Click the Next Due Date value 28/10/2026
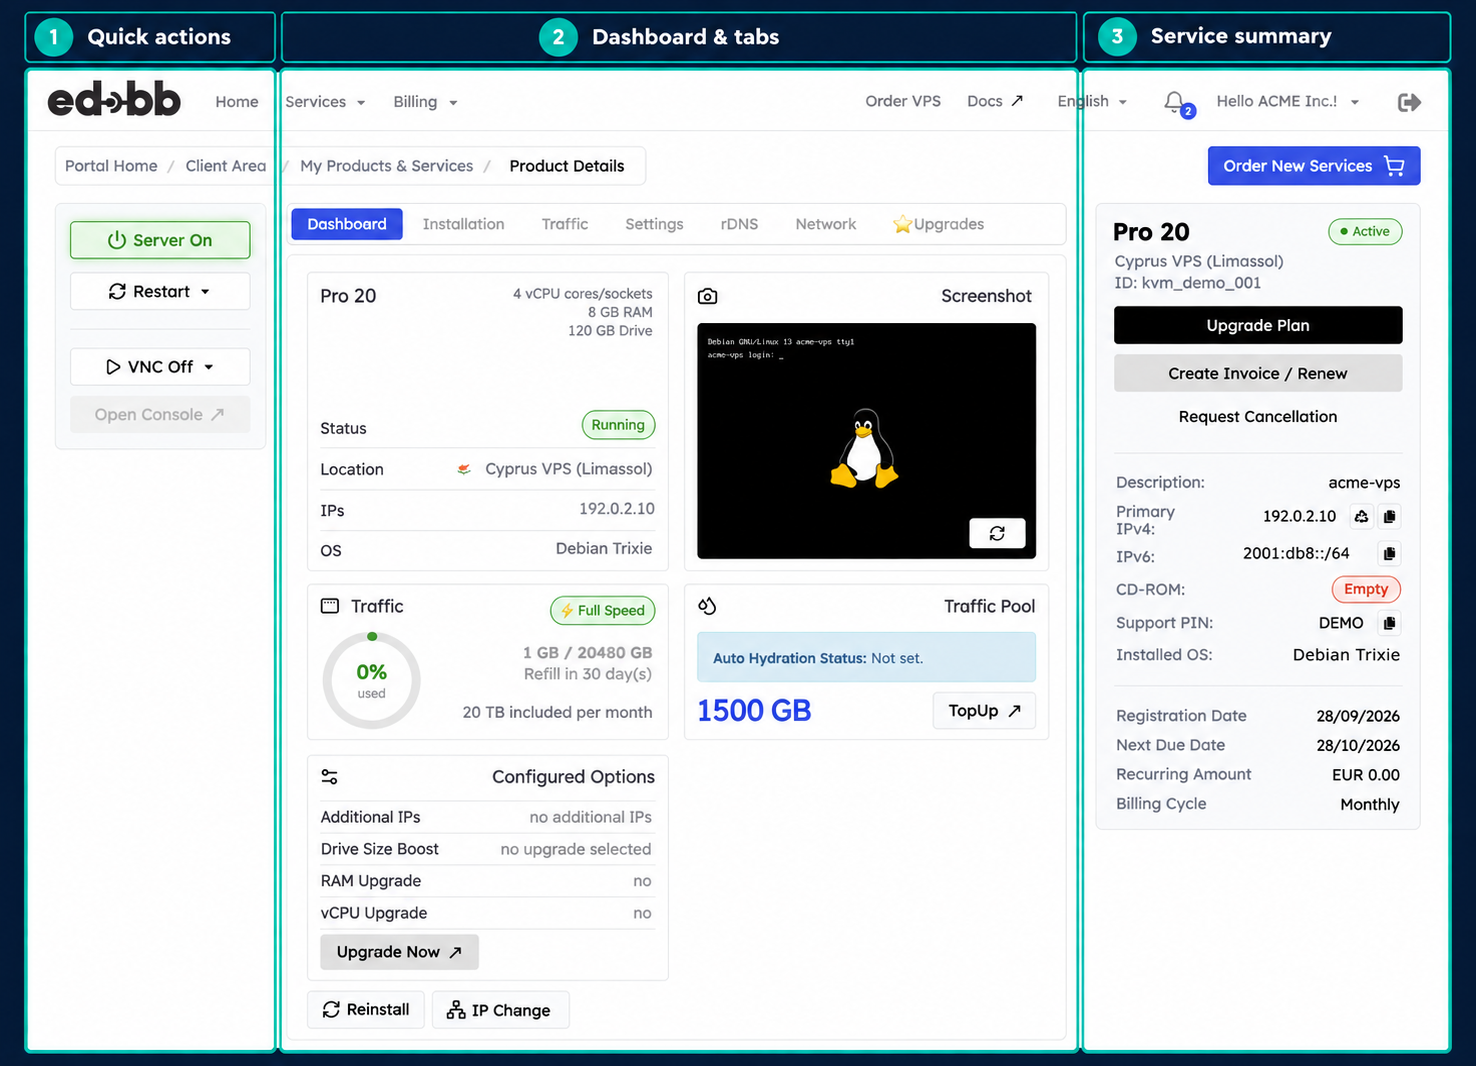Image resolution: width=1476 pixels, height=1066 pixels. pyautogui.click(x=1358, y=745)
